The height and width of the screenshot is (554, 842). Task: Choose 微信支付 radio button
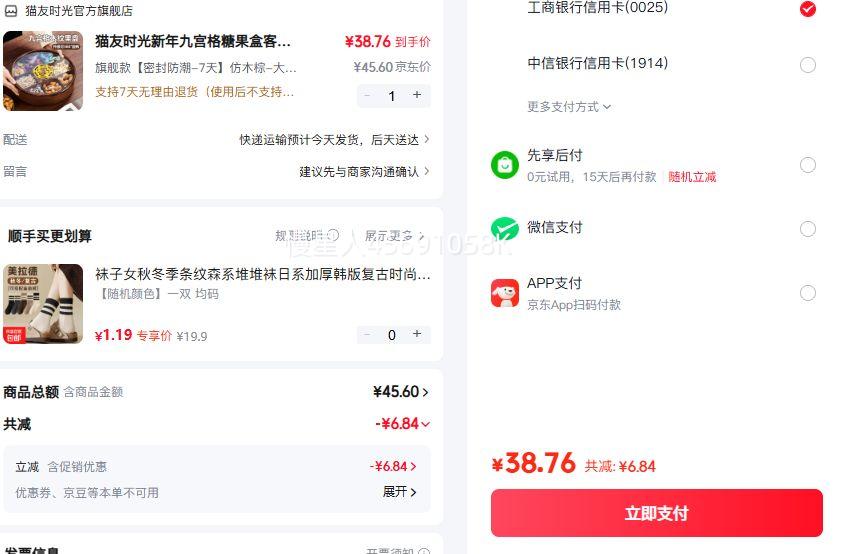(x=808, y=229)
